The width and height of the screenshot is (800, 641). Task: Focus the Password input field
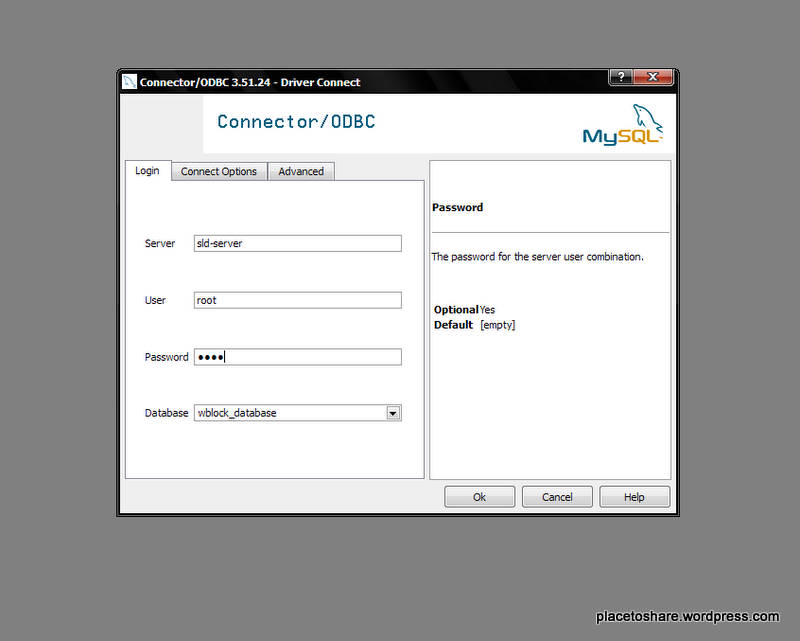click(x=297, y=357)
